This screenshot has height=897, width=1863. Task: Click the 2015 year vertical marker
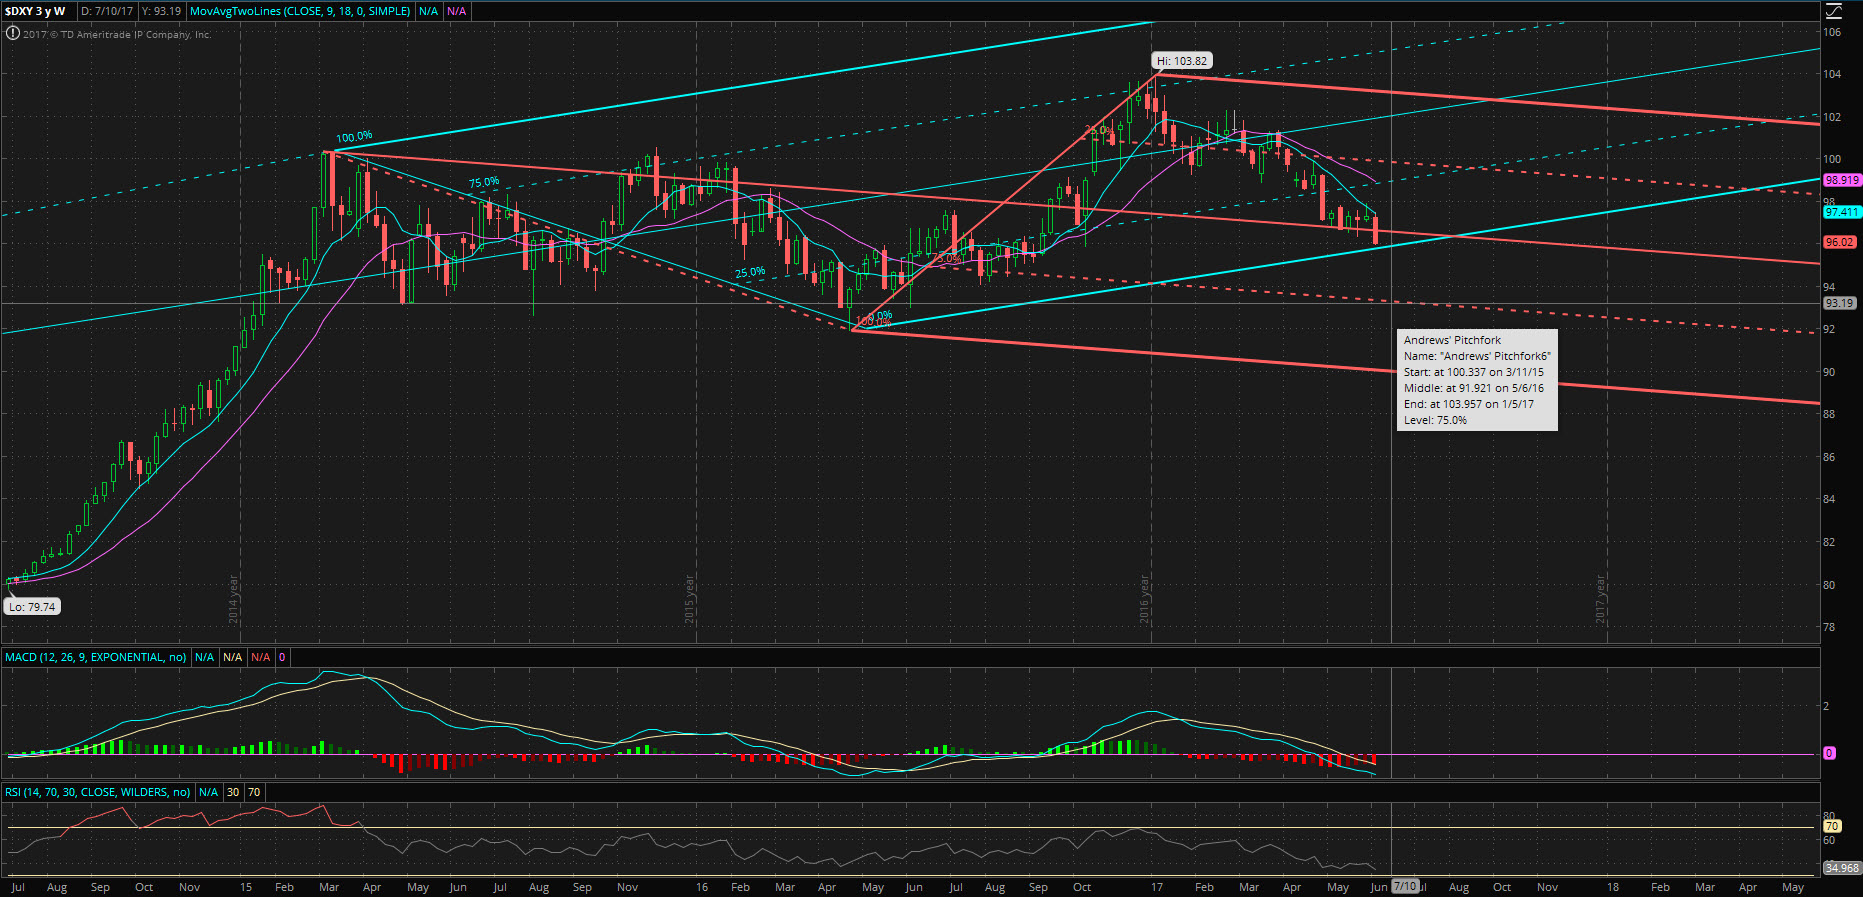click(x=689, y=600)
